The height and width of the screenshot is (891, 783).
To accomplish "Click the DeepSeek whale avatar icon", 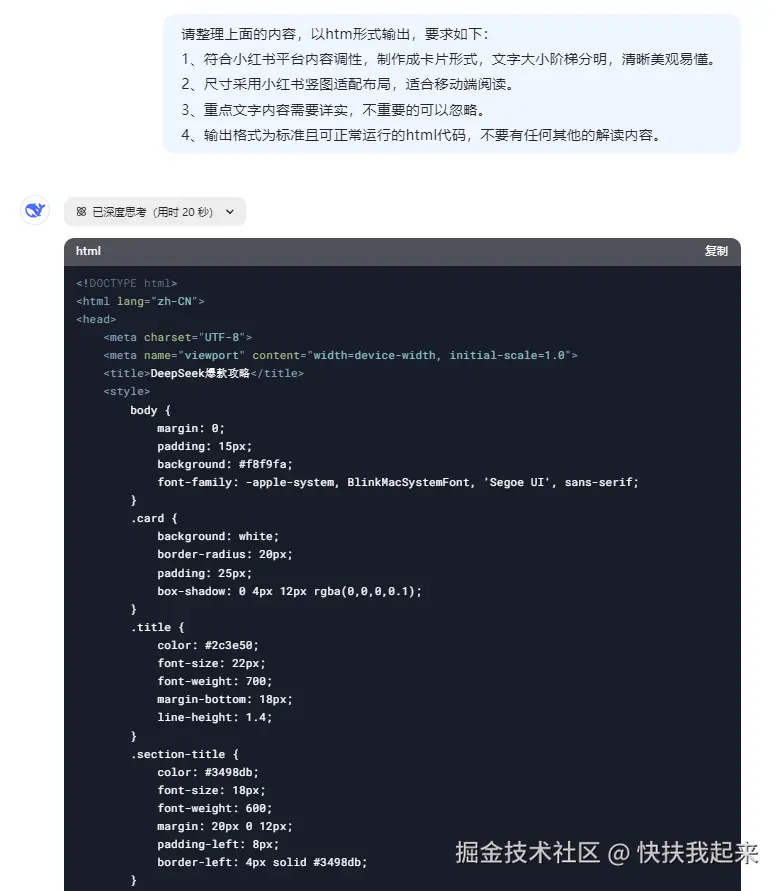I will point(35,211).
